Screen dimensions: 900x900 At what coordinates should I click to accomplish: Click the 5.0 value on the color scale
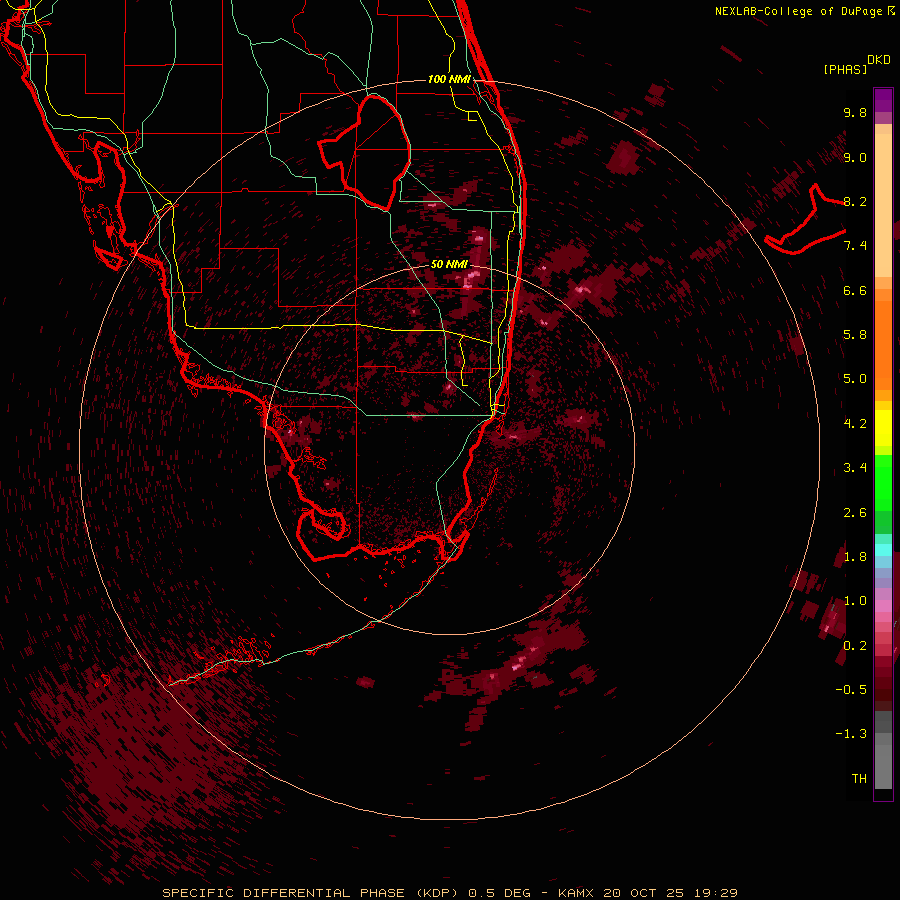click(855, 379)
